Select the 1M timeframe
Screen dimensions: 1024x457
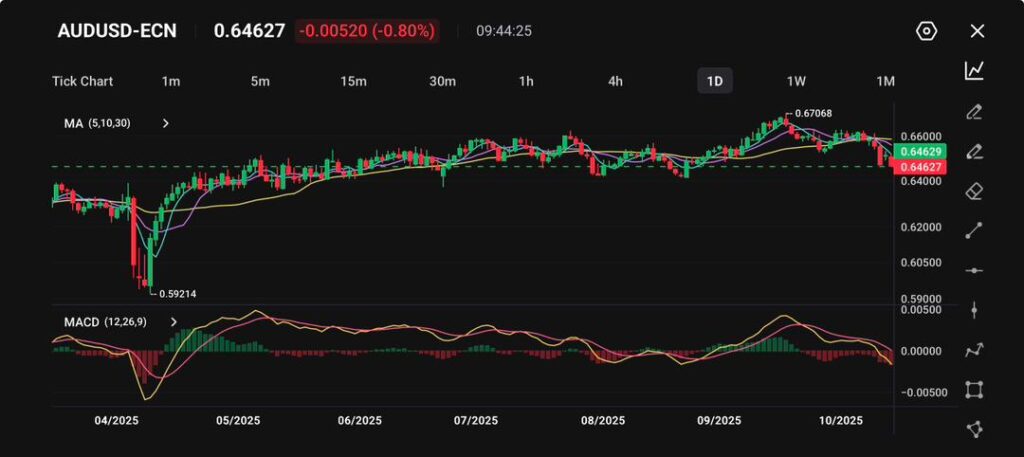click(x=885, y=81)
